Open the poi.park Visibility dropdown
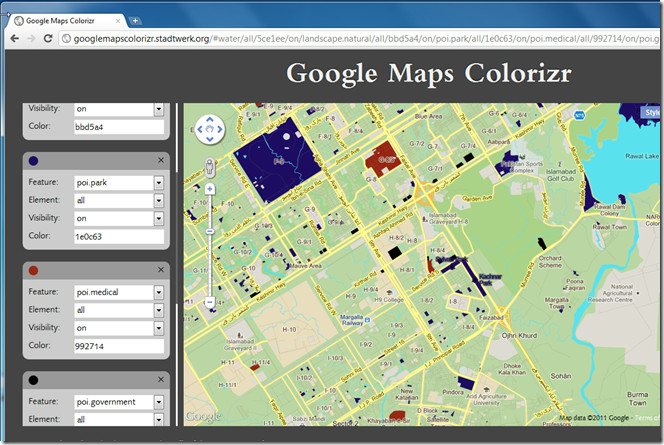The width and height of the screenshot is (664, 445). [x=159, y=218]
